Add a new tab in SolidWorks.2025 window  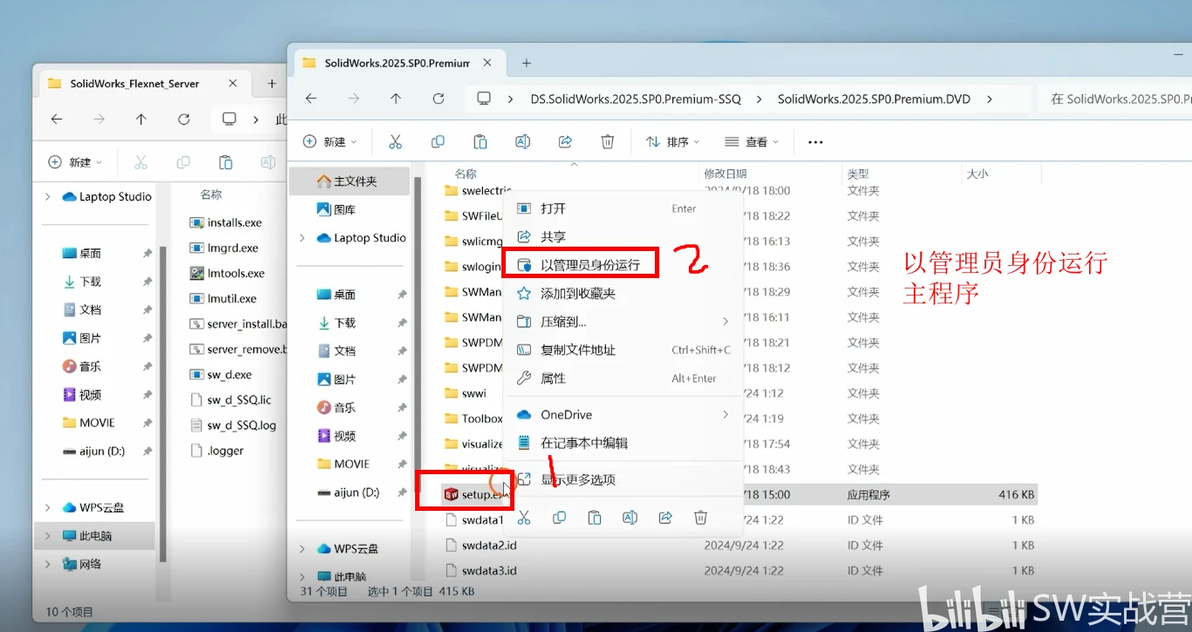(526, 63)
